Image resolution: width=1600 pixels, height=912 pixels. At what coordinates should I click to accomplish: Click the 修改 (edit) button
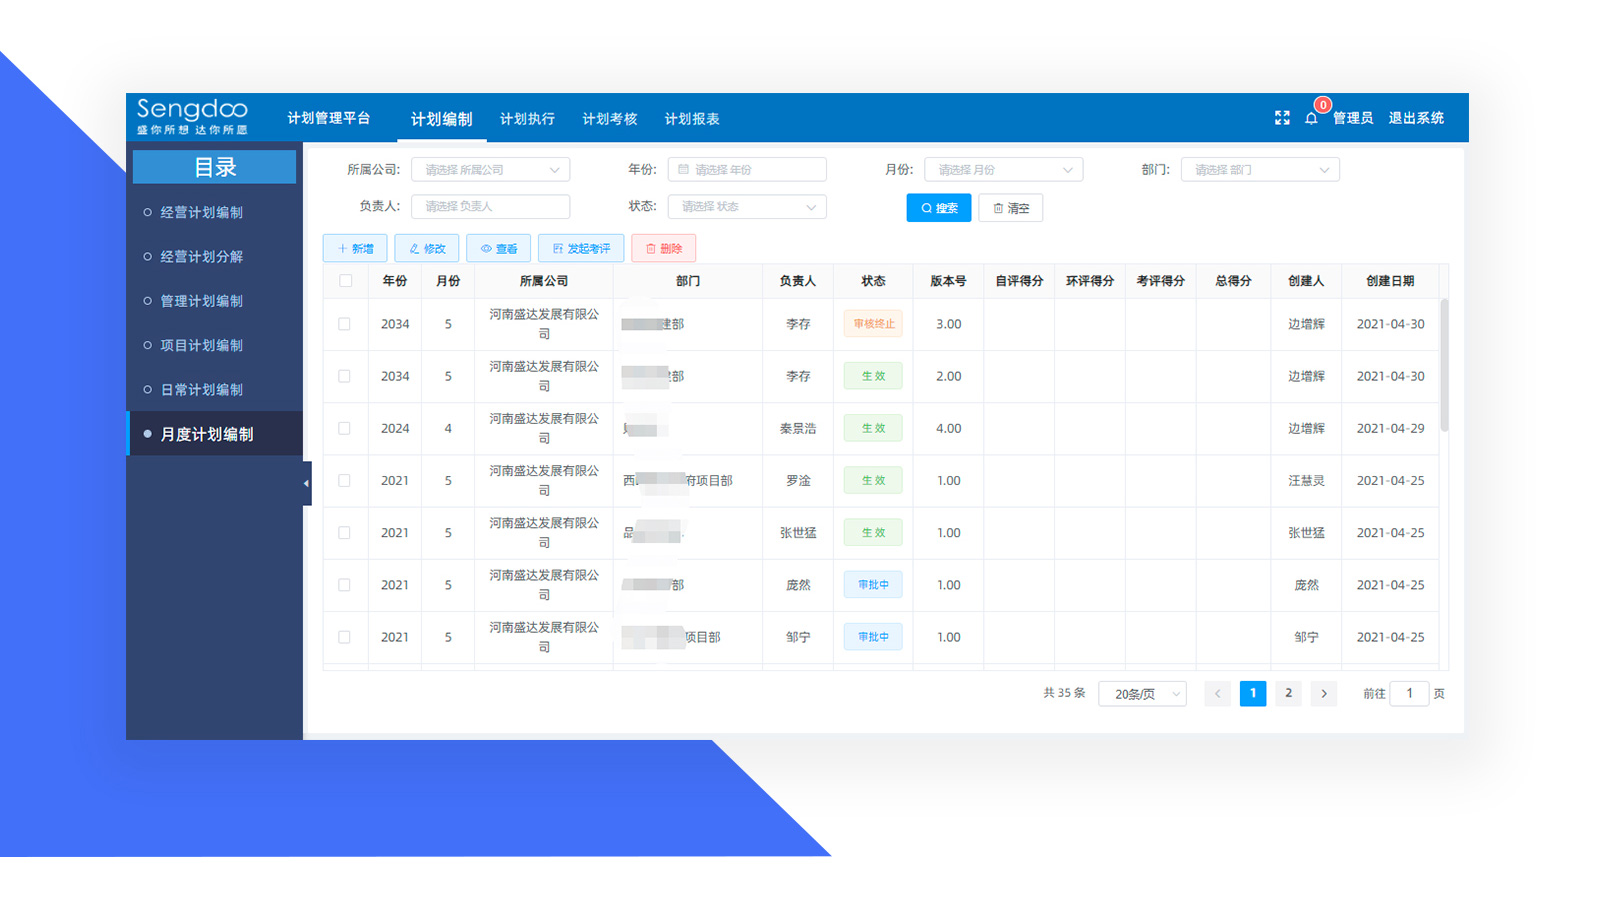click(427, 248)
